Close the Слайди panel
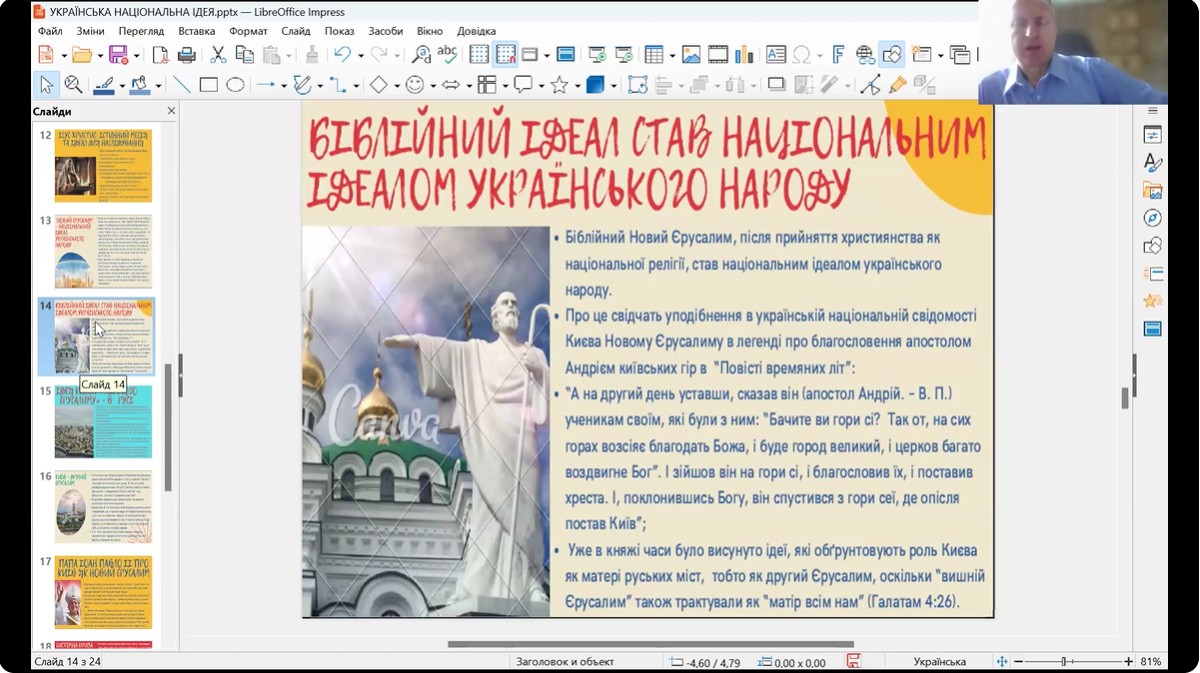Screen dimensions: 1200x673 (171, 111)
